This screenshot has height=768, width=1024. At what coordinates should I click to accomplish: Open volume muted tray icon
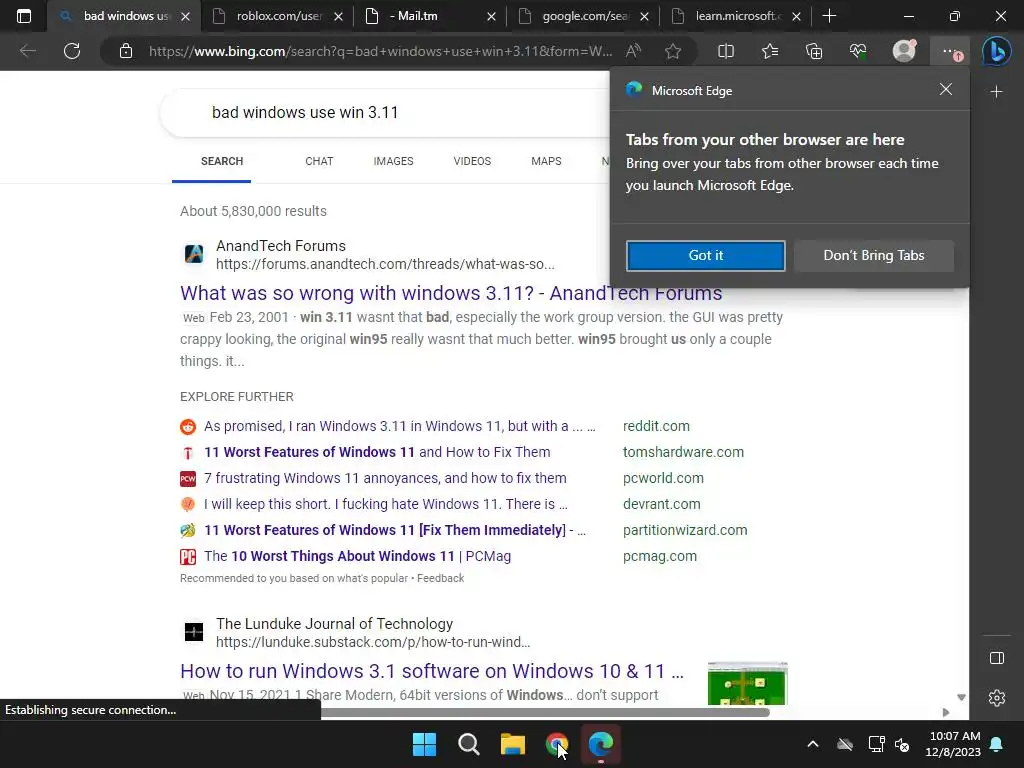click(x=903, y=744)
